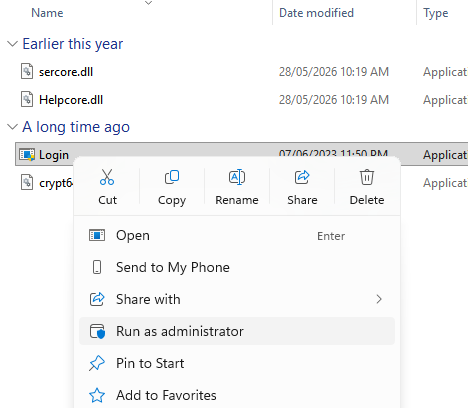
Task: Click the Share icon in top row
Action: (302, 177)
